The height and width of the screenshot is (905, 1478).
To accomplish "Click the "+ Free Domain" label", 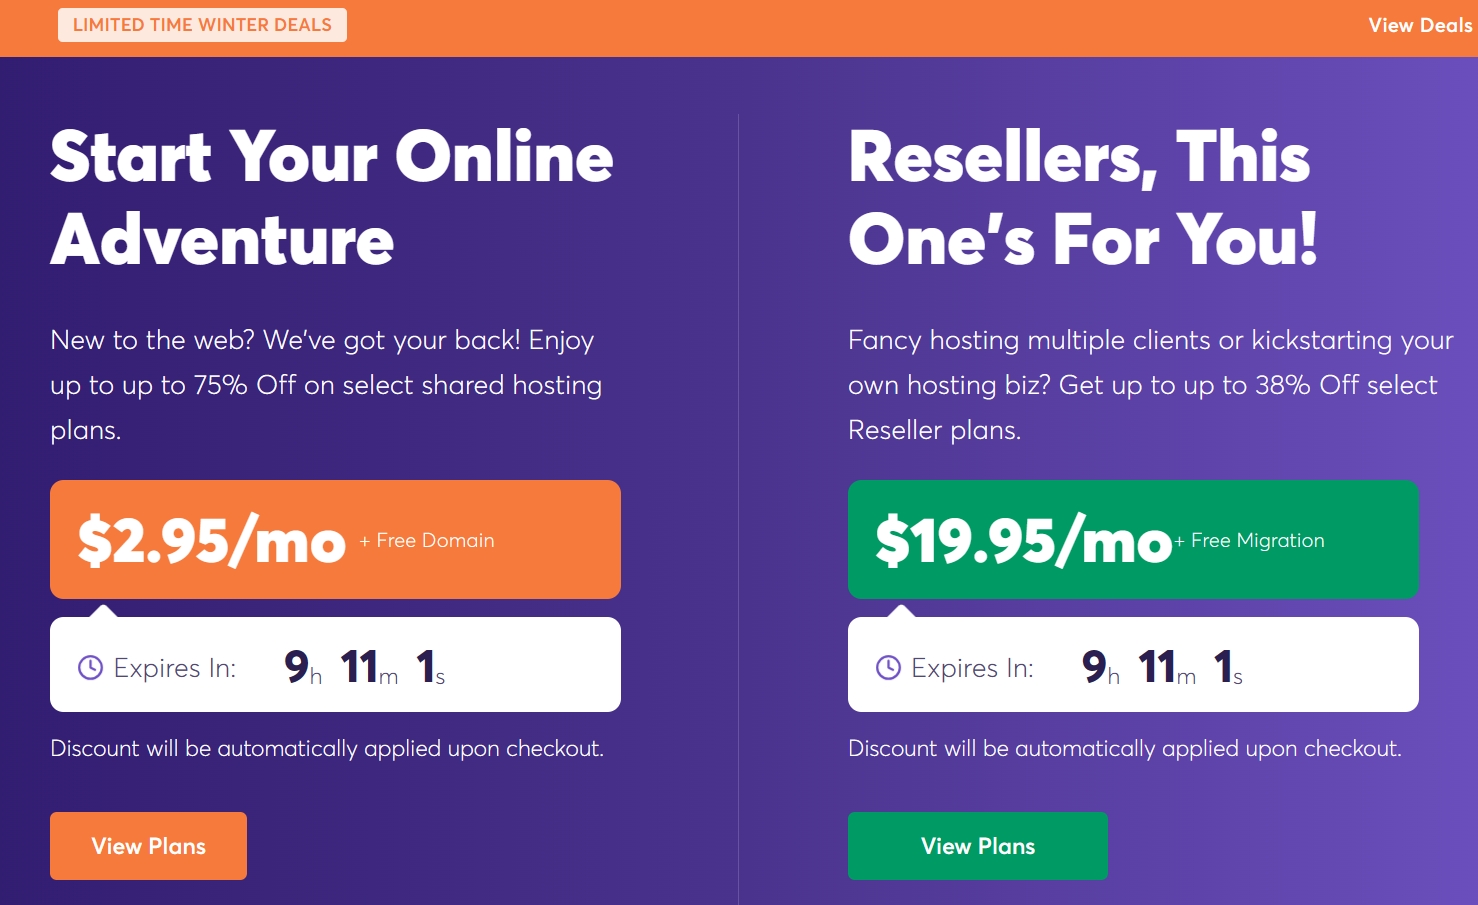I will pyautogui.click(x=427, y=541).
